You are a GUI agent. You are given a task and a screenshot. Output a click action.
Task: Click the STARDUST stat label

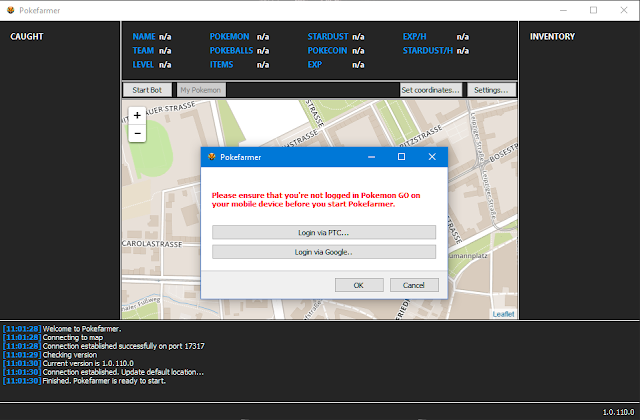tap(328, 37)
